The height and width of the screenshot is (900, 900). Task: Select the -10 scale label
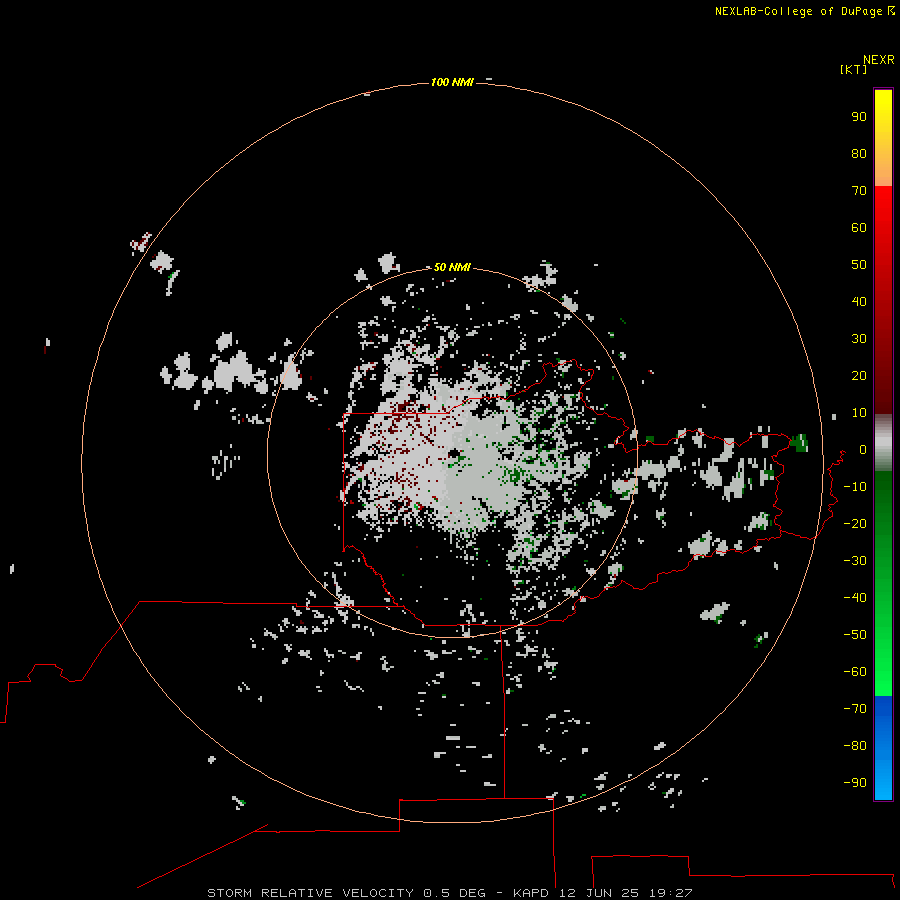click(x=855, y=487)
